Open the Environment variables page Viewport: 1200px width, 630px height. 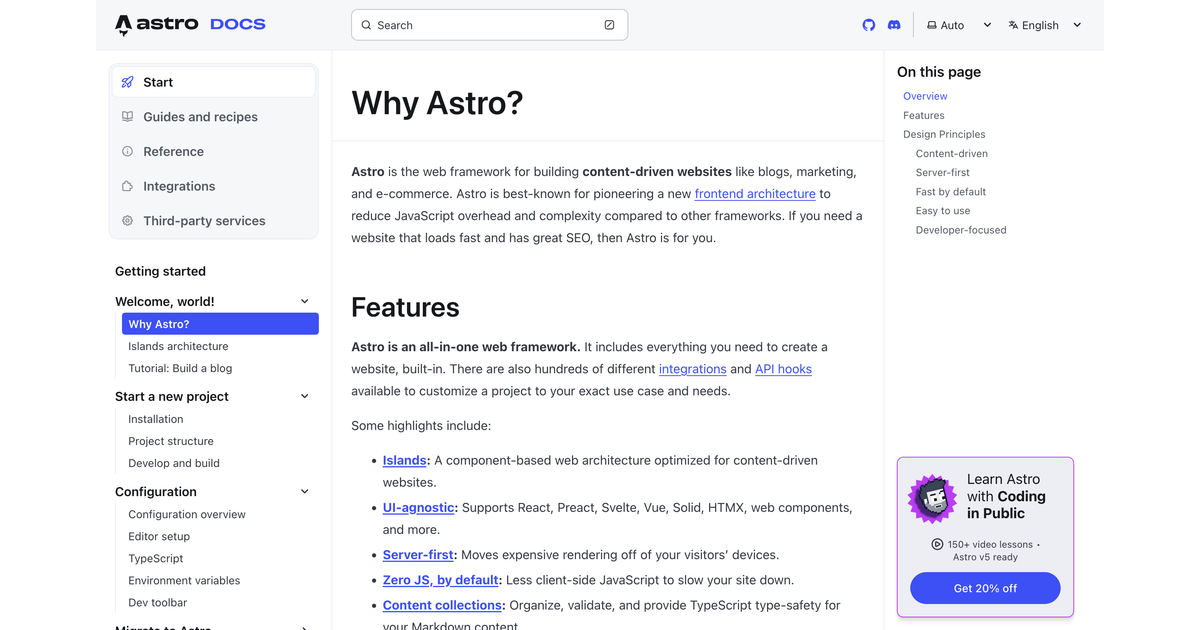tap(184, 580)
